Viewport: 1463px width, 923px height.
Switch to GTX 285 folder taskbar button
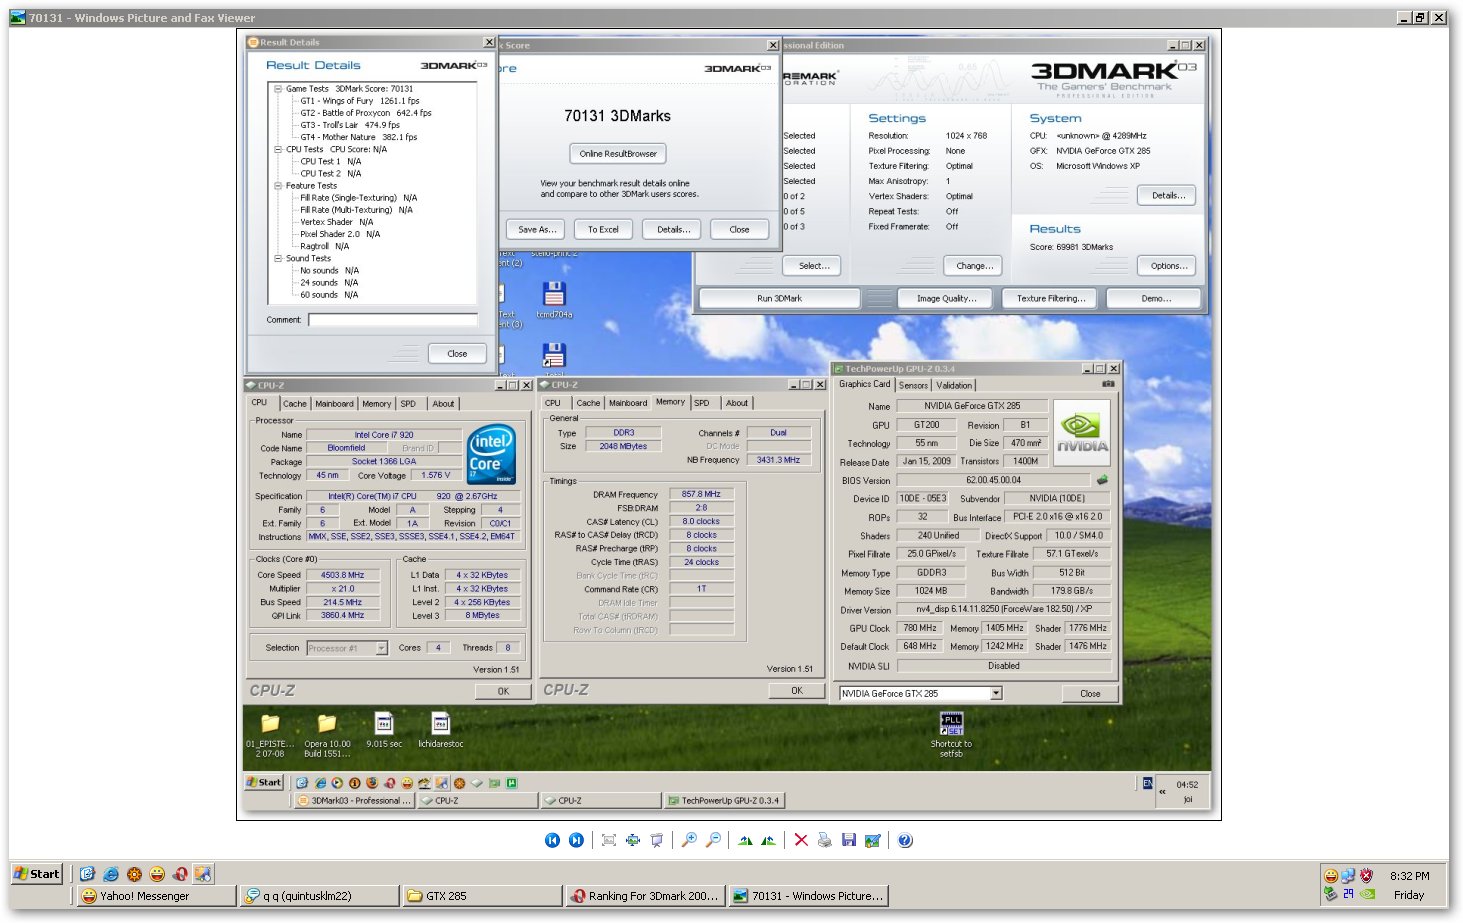482,896
